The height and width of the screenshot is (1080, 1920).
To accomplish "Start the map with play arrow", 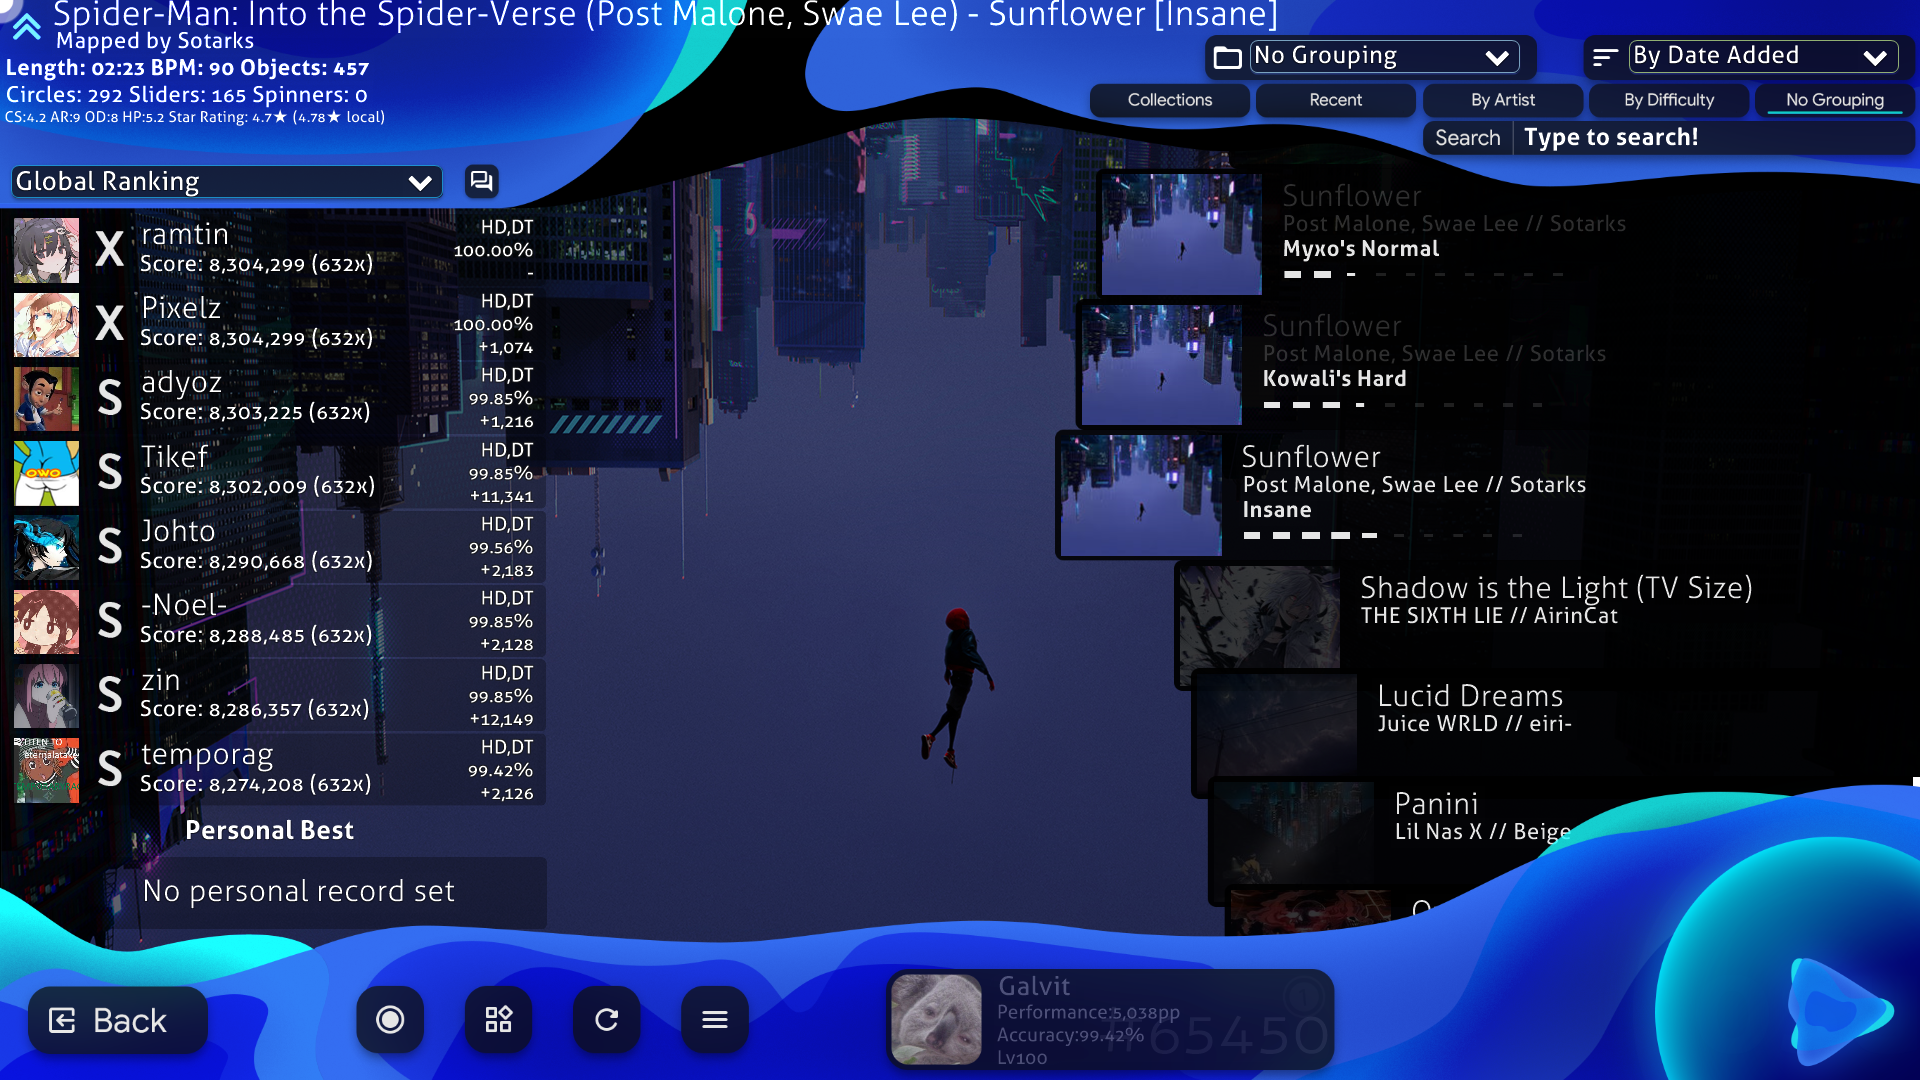I will click(x=1838, y=1011).
